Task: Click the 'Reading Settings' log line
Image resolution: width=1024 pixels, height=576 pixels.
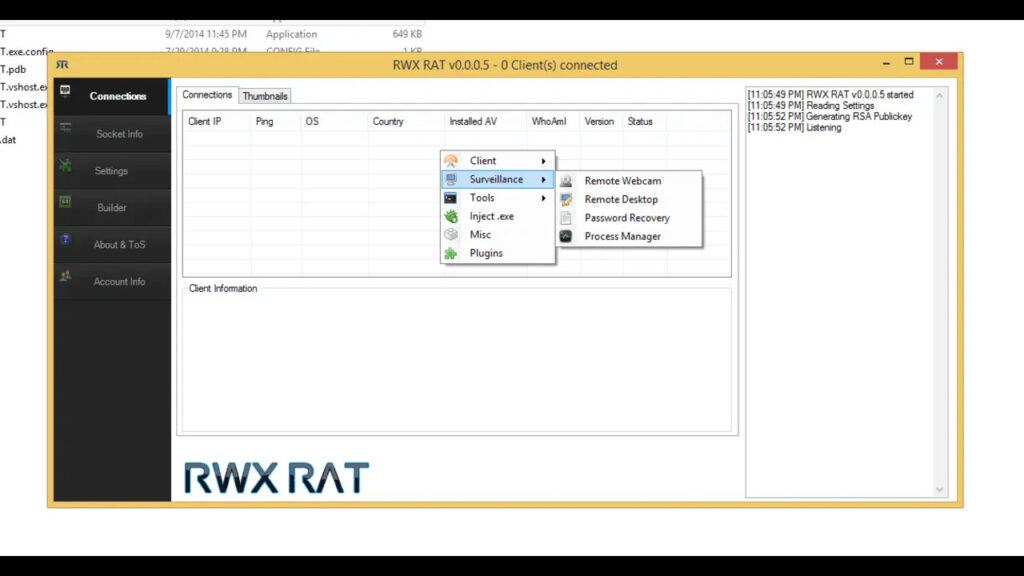Action: coord(810,106)
